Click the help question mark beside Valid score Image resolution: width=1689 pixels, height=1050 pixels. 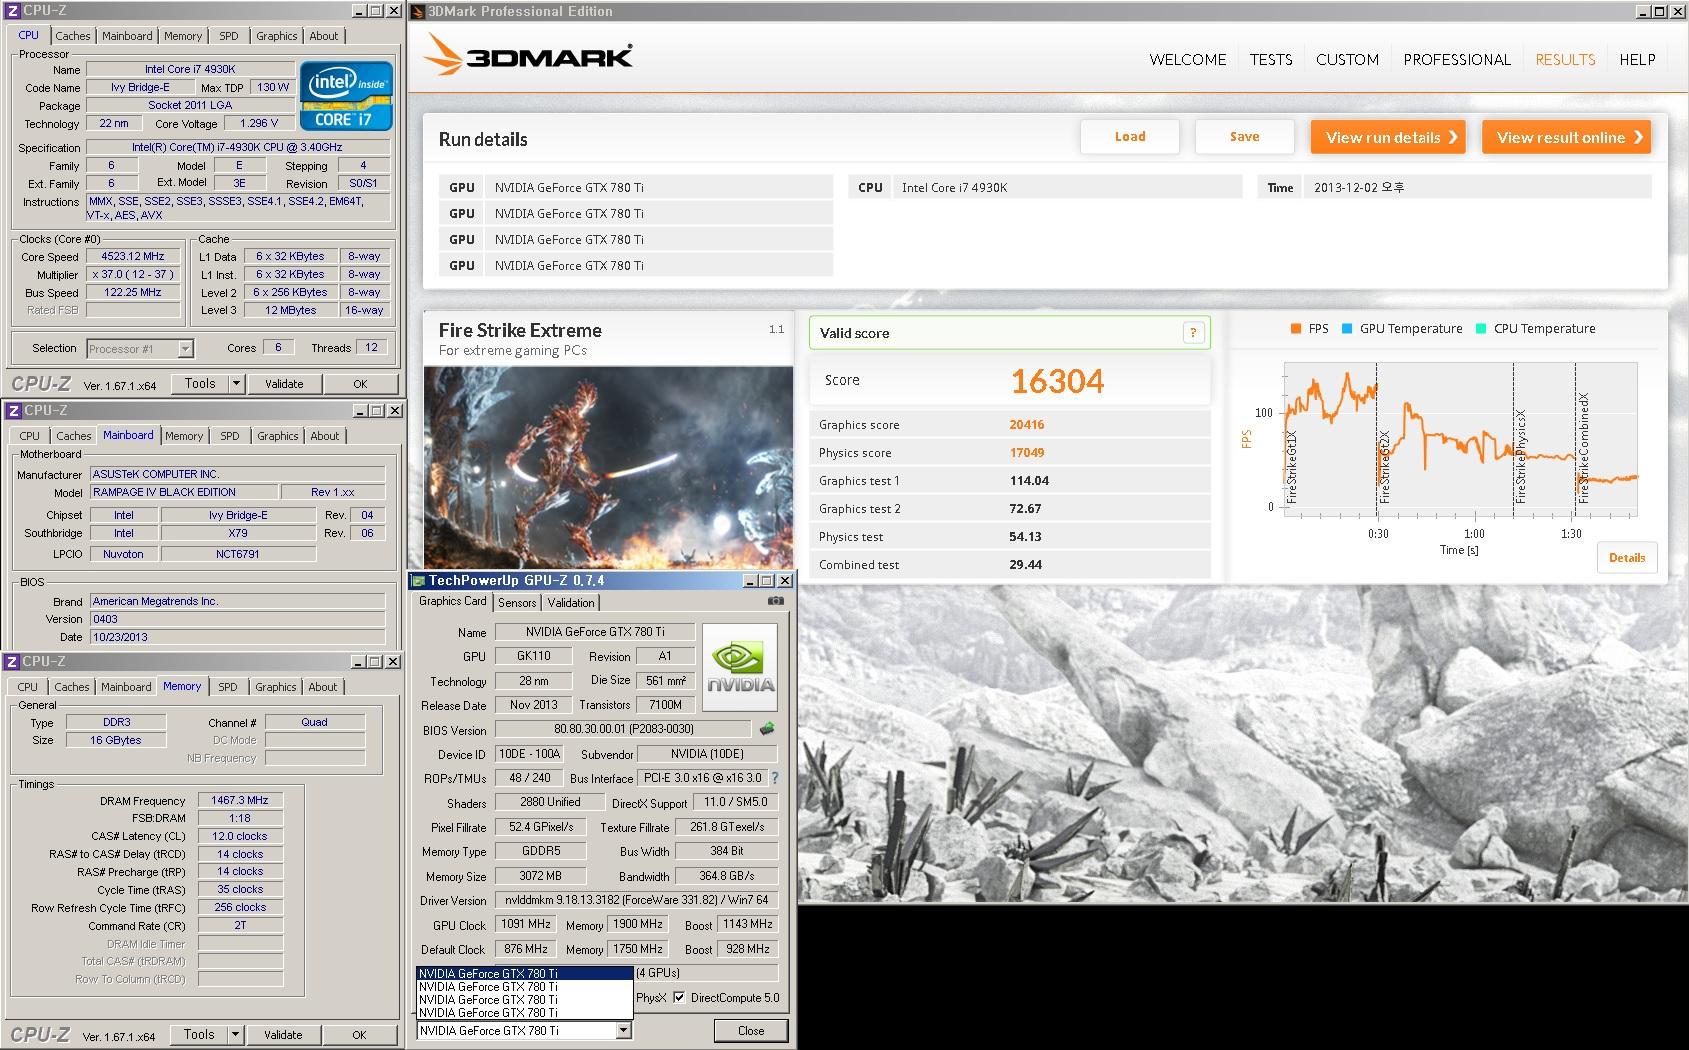(x=1192, y=333)
